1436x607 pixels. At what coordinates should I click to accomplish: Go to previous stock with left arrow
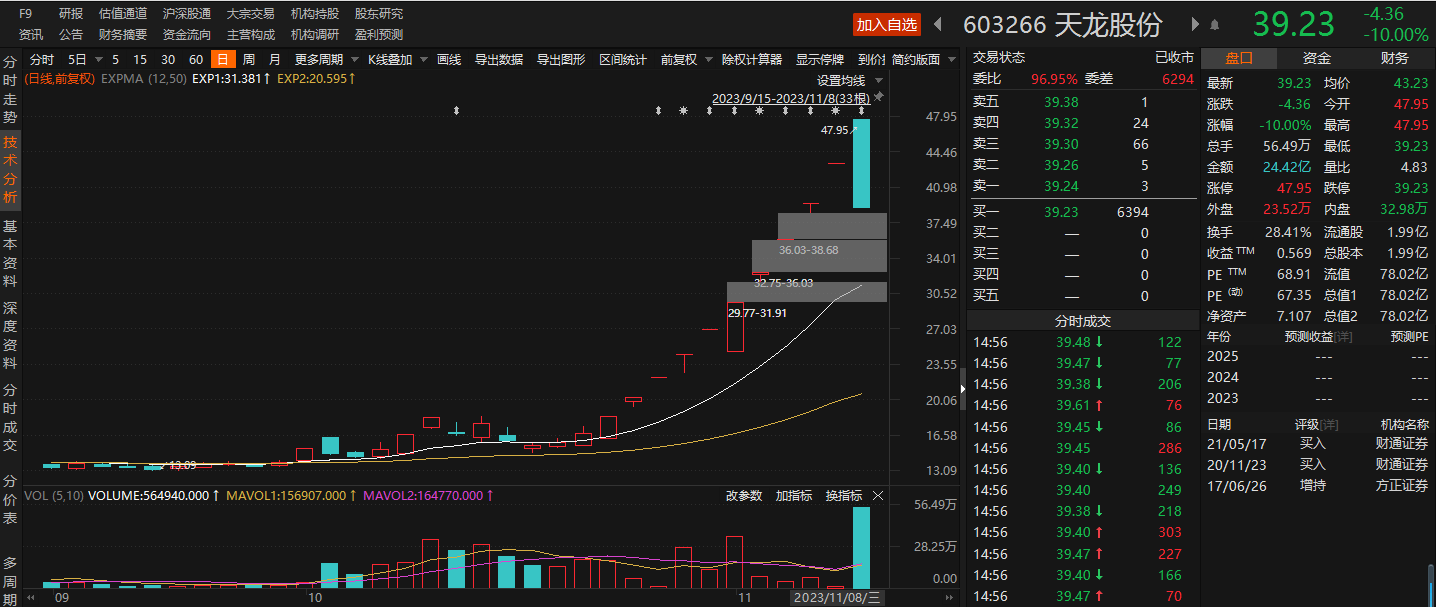tap(938, 24)
